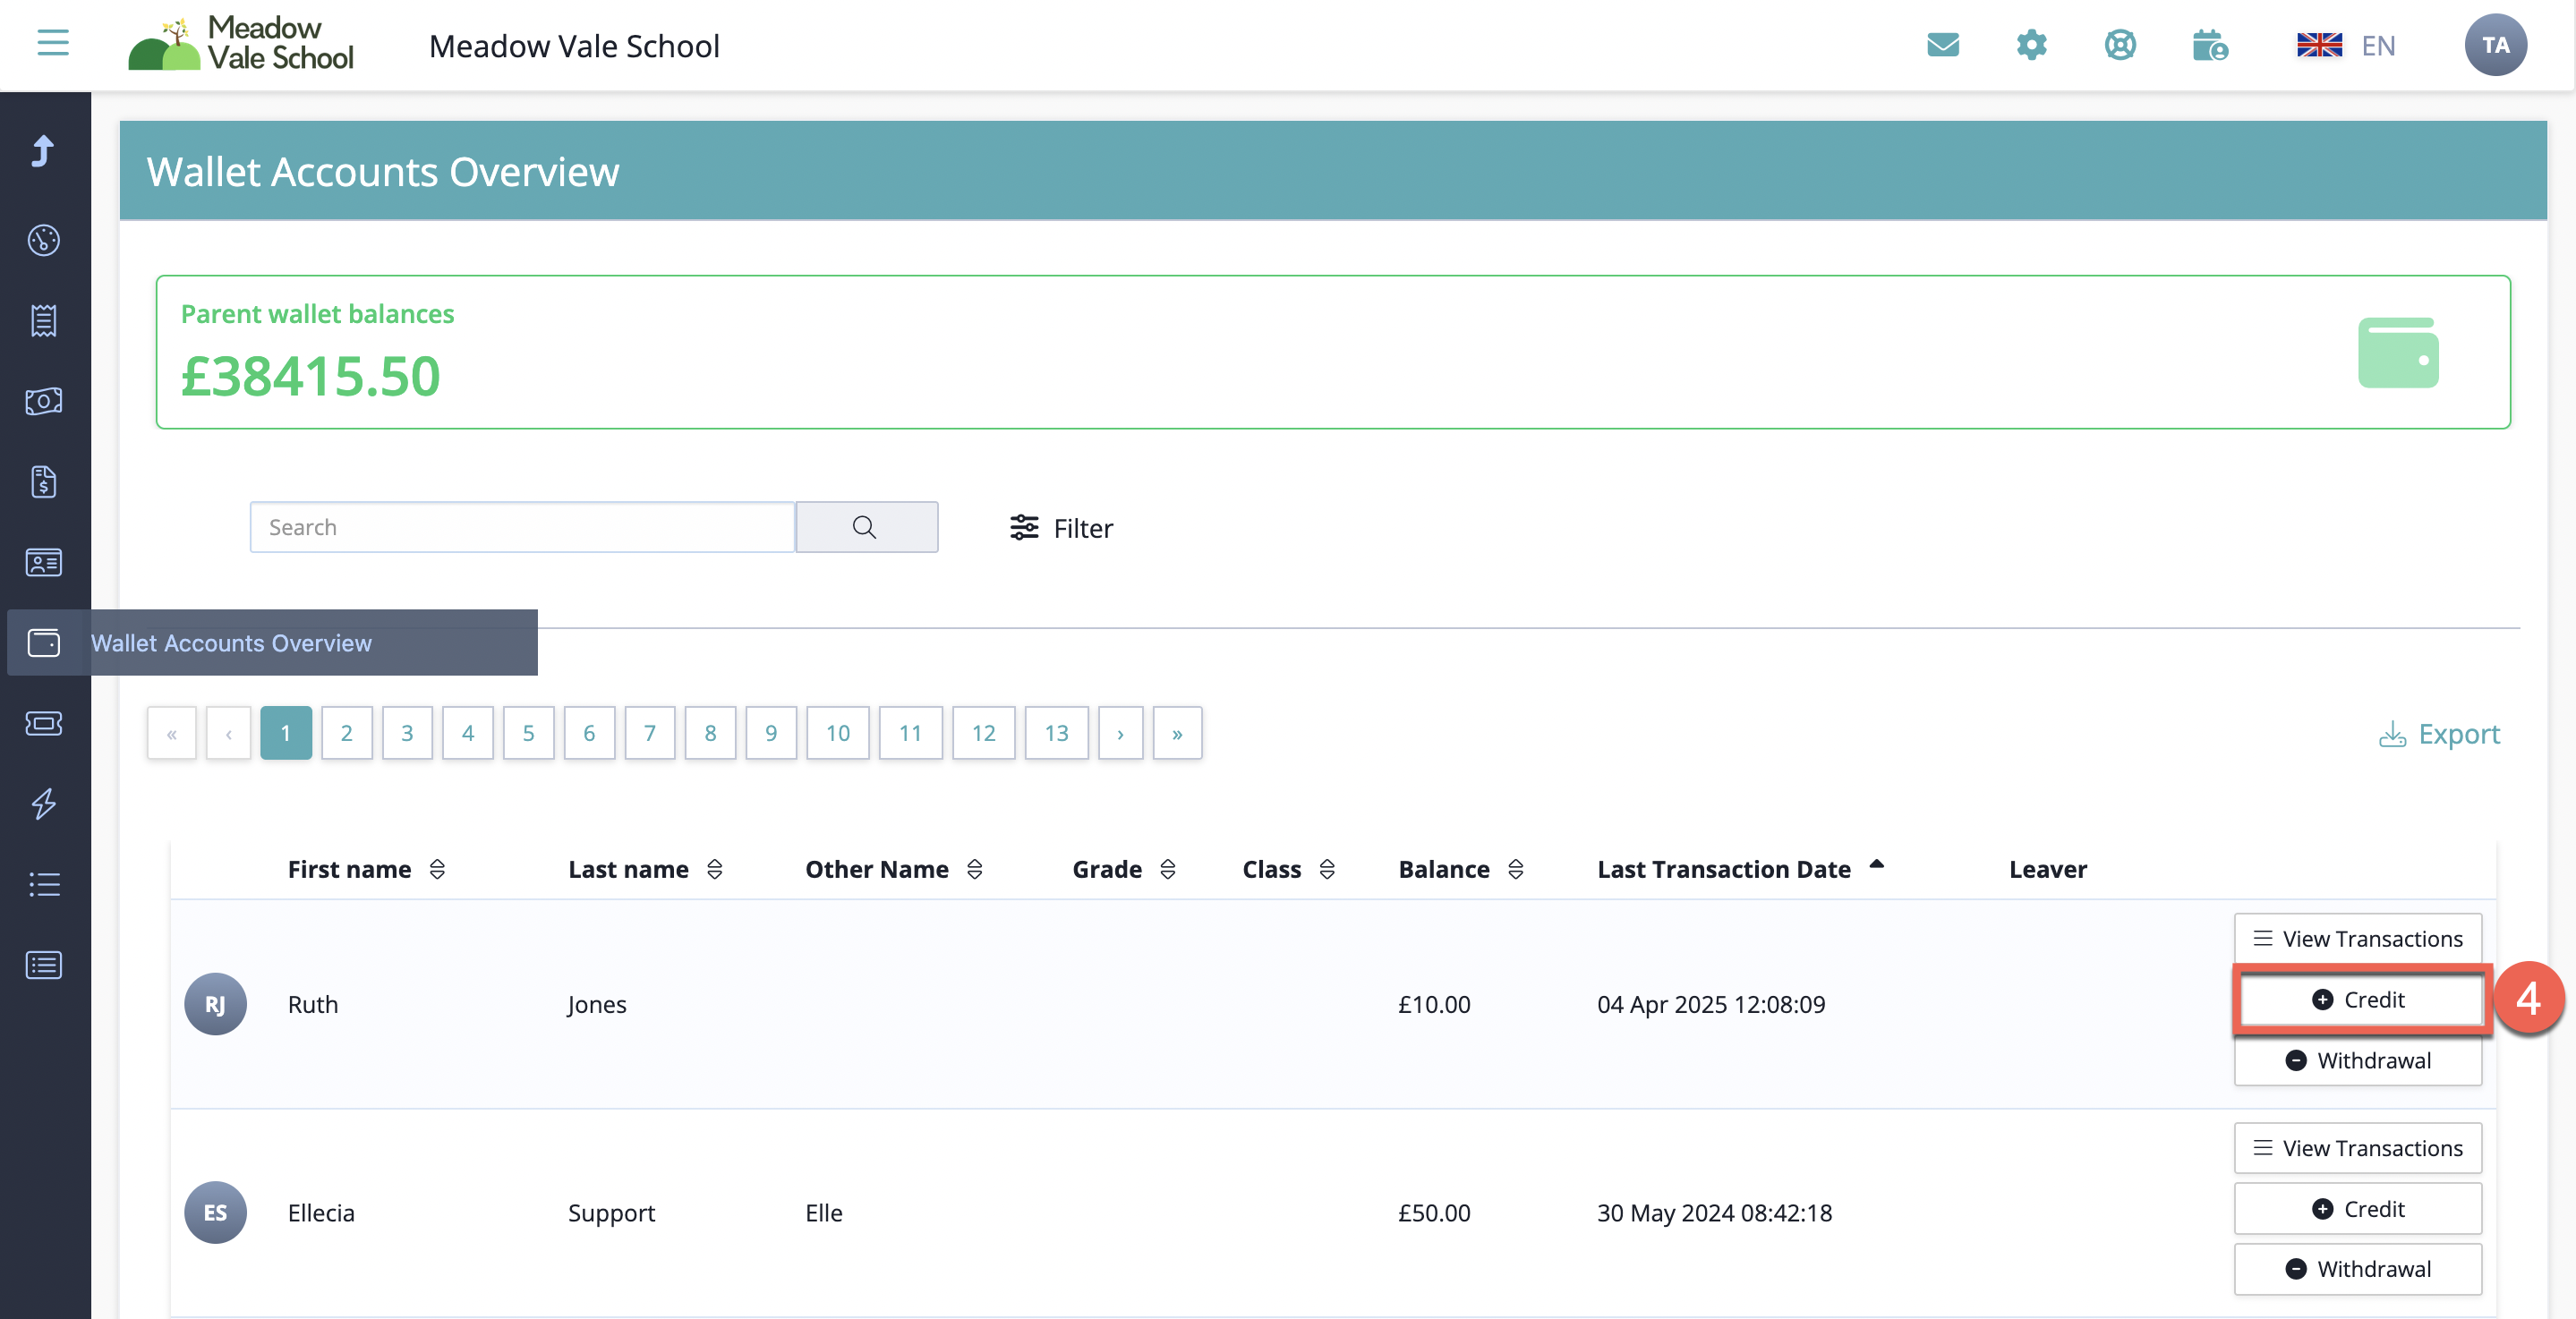Image resolution: width=2576 pixels, height=1319 pixels.
Task: Go to page 2
Action: [x=347, y=733]
